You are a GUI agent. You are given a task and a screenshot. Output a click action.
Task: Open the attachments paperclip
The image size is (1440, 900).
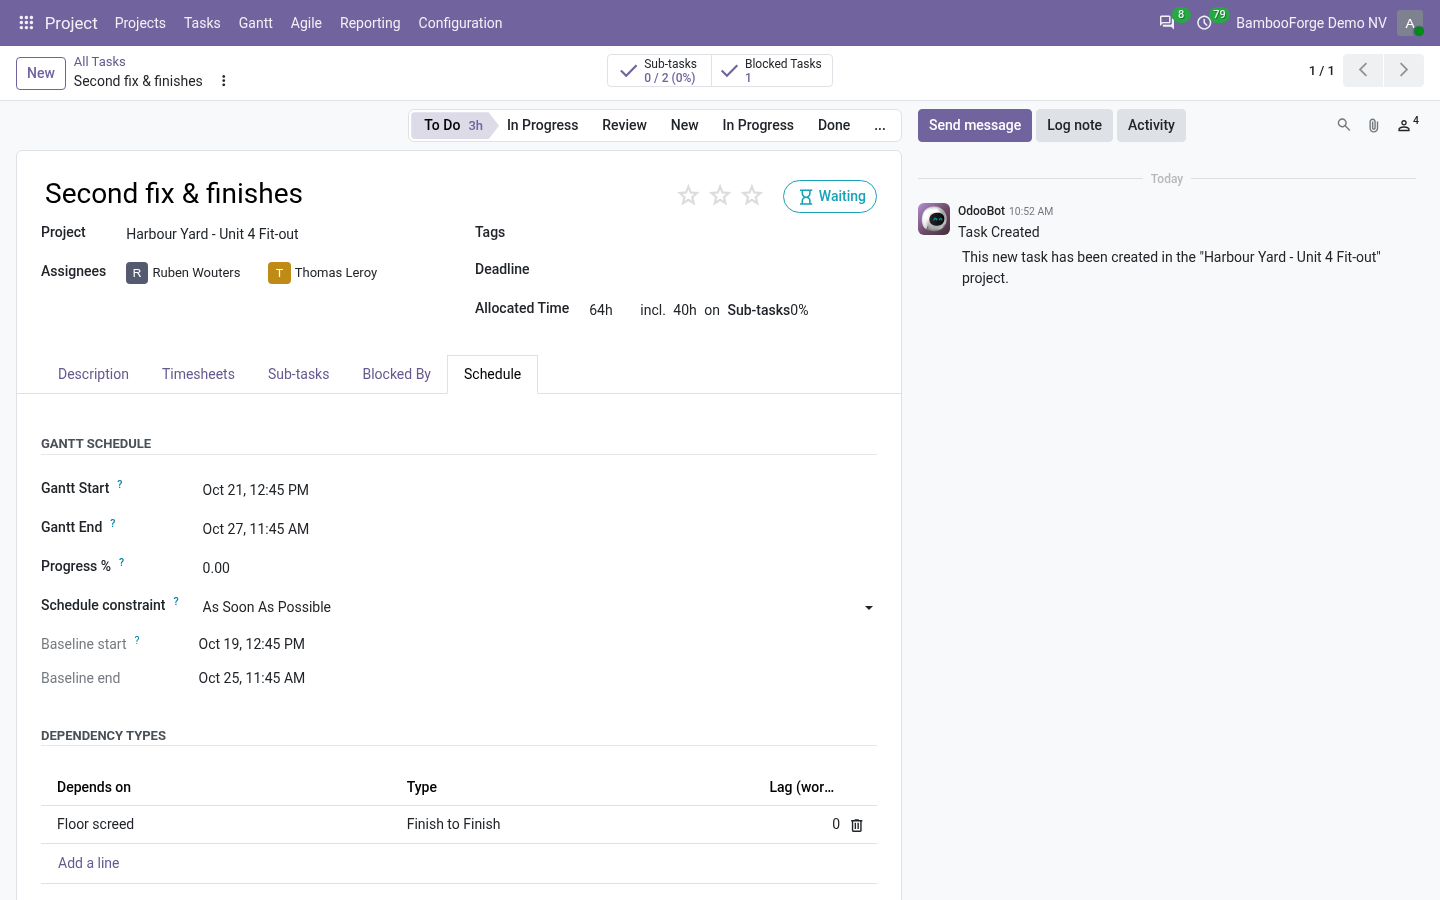1374,125
